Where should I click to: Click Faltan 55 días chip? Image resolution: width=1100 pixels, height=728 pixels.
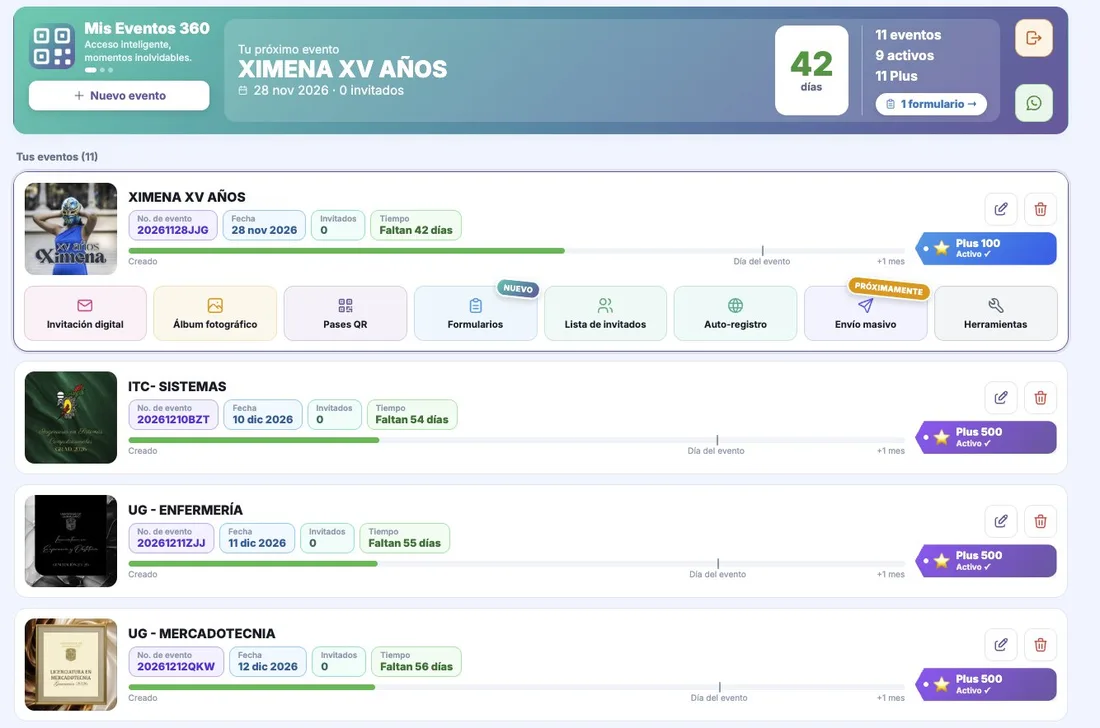tap(405, 538)
